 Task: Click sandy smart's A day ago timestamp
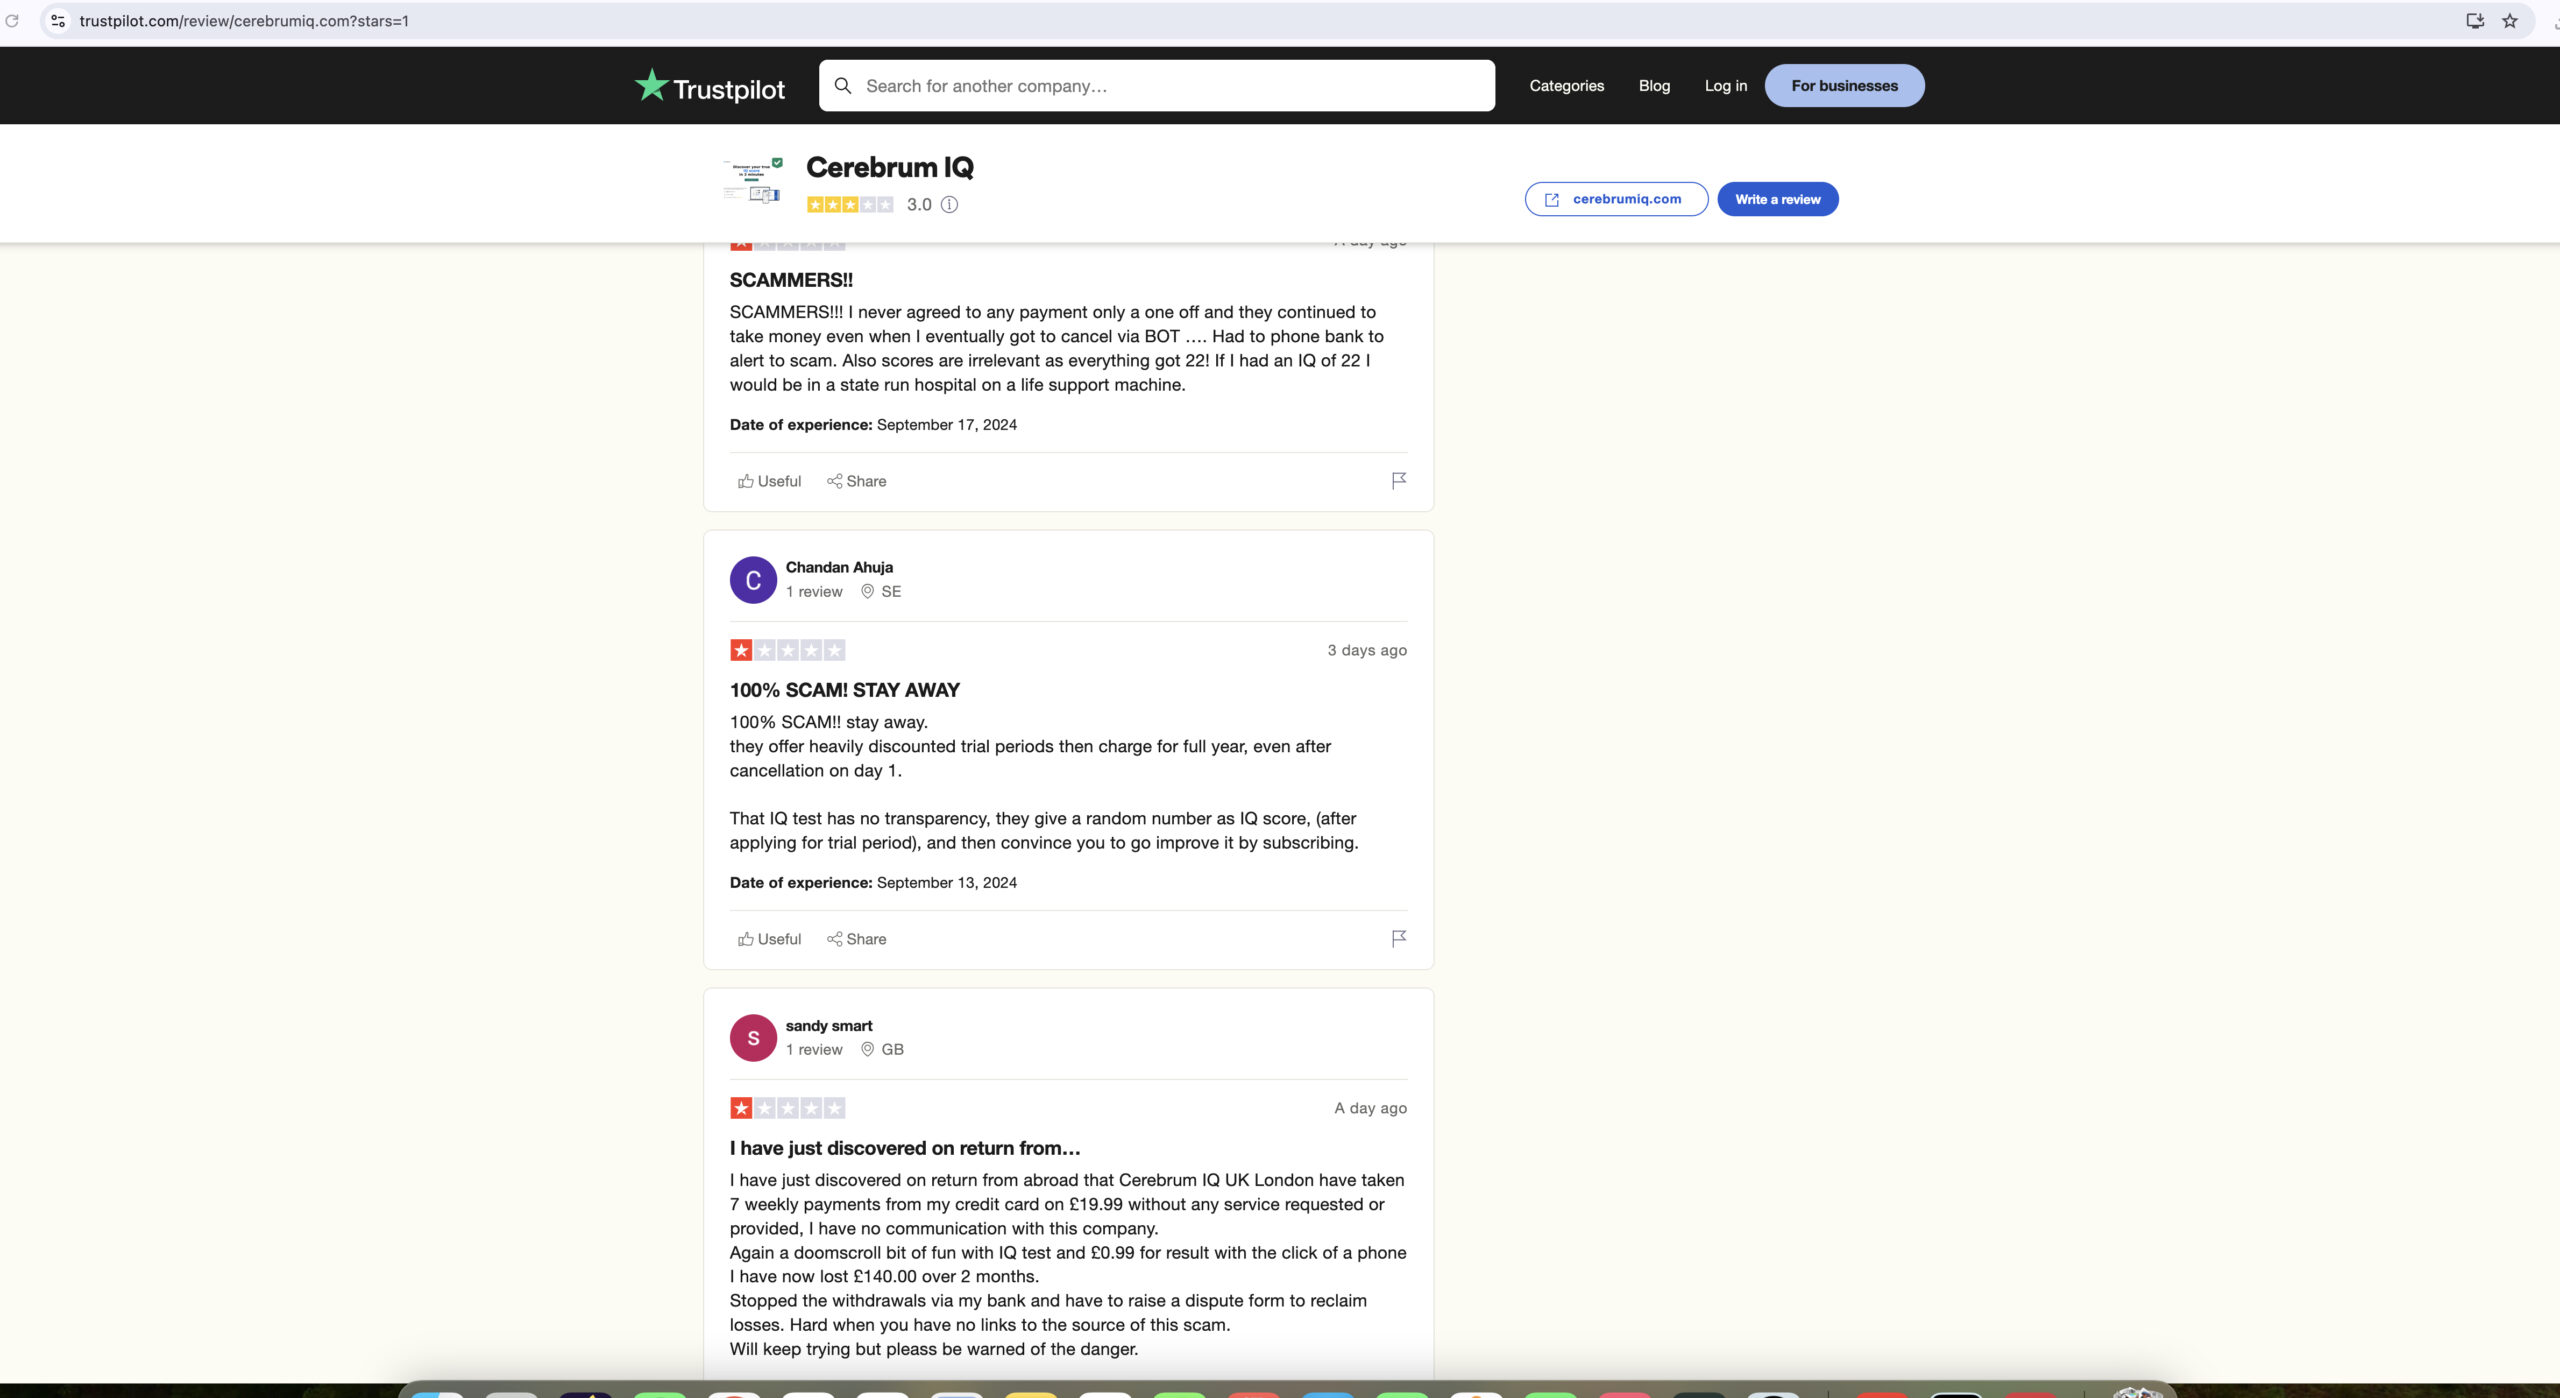pyautogui.click(x=1370, y=1109)
